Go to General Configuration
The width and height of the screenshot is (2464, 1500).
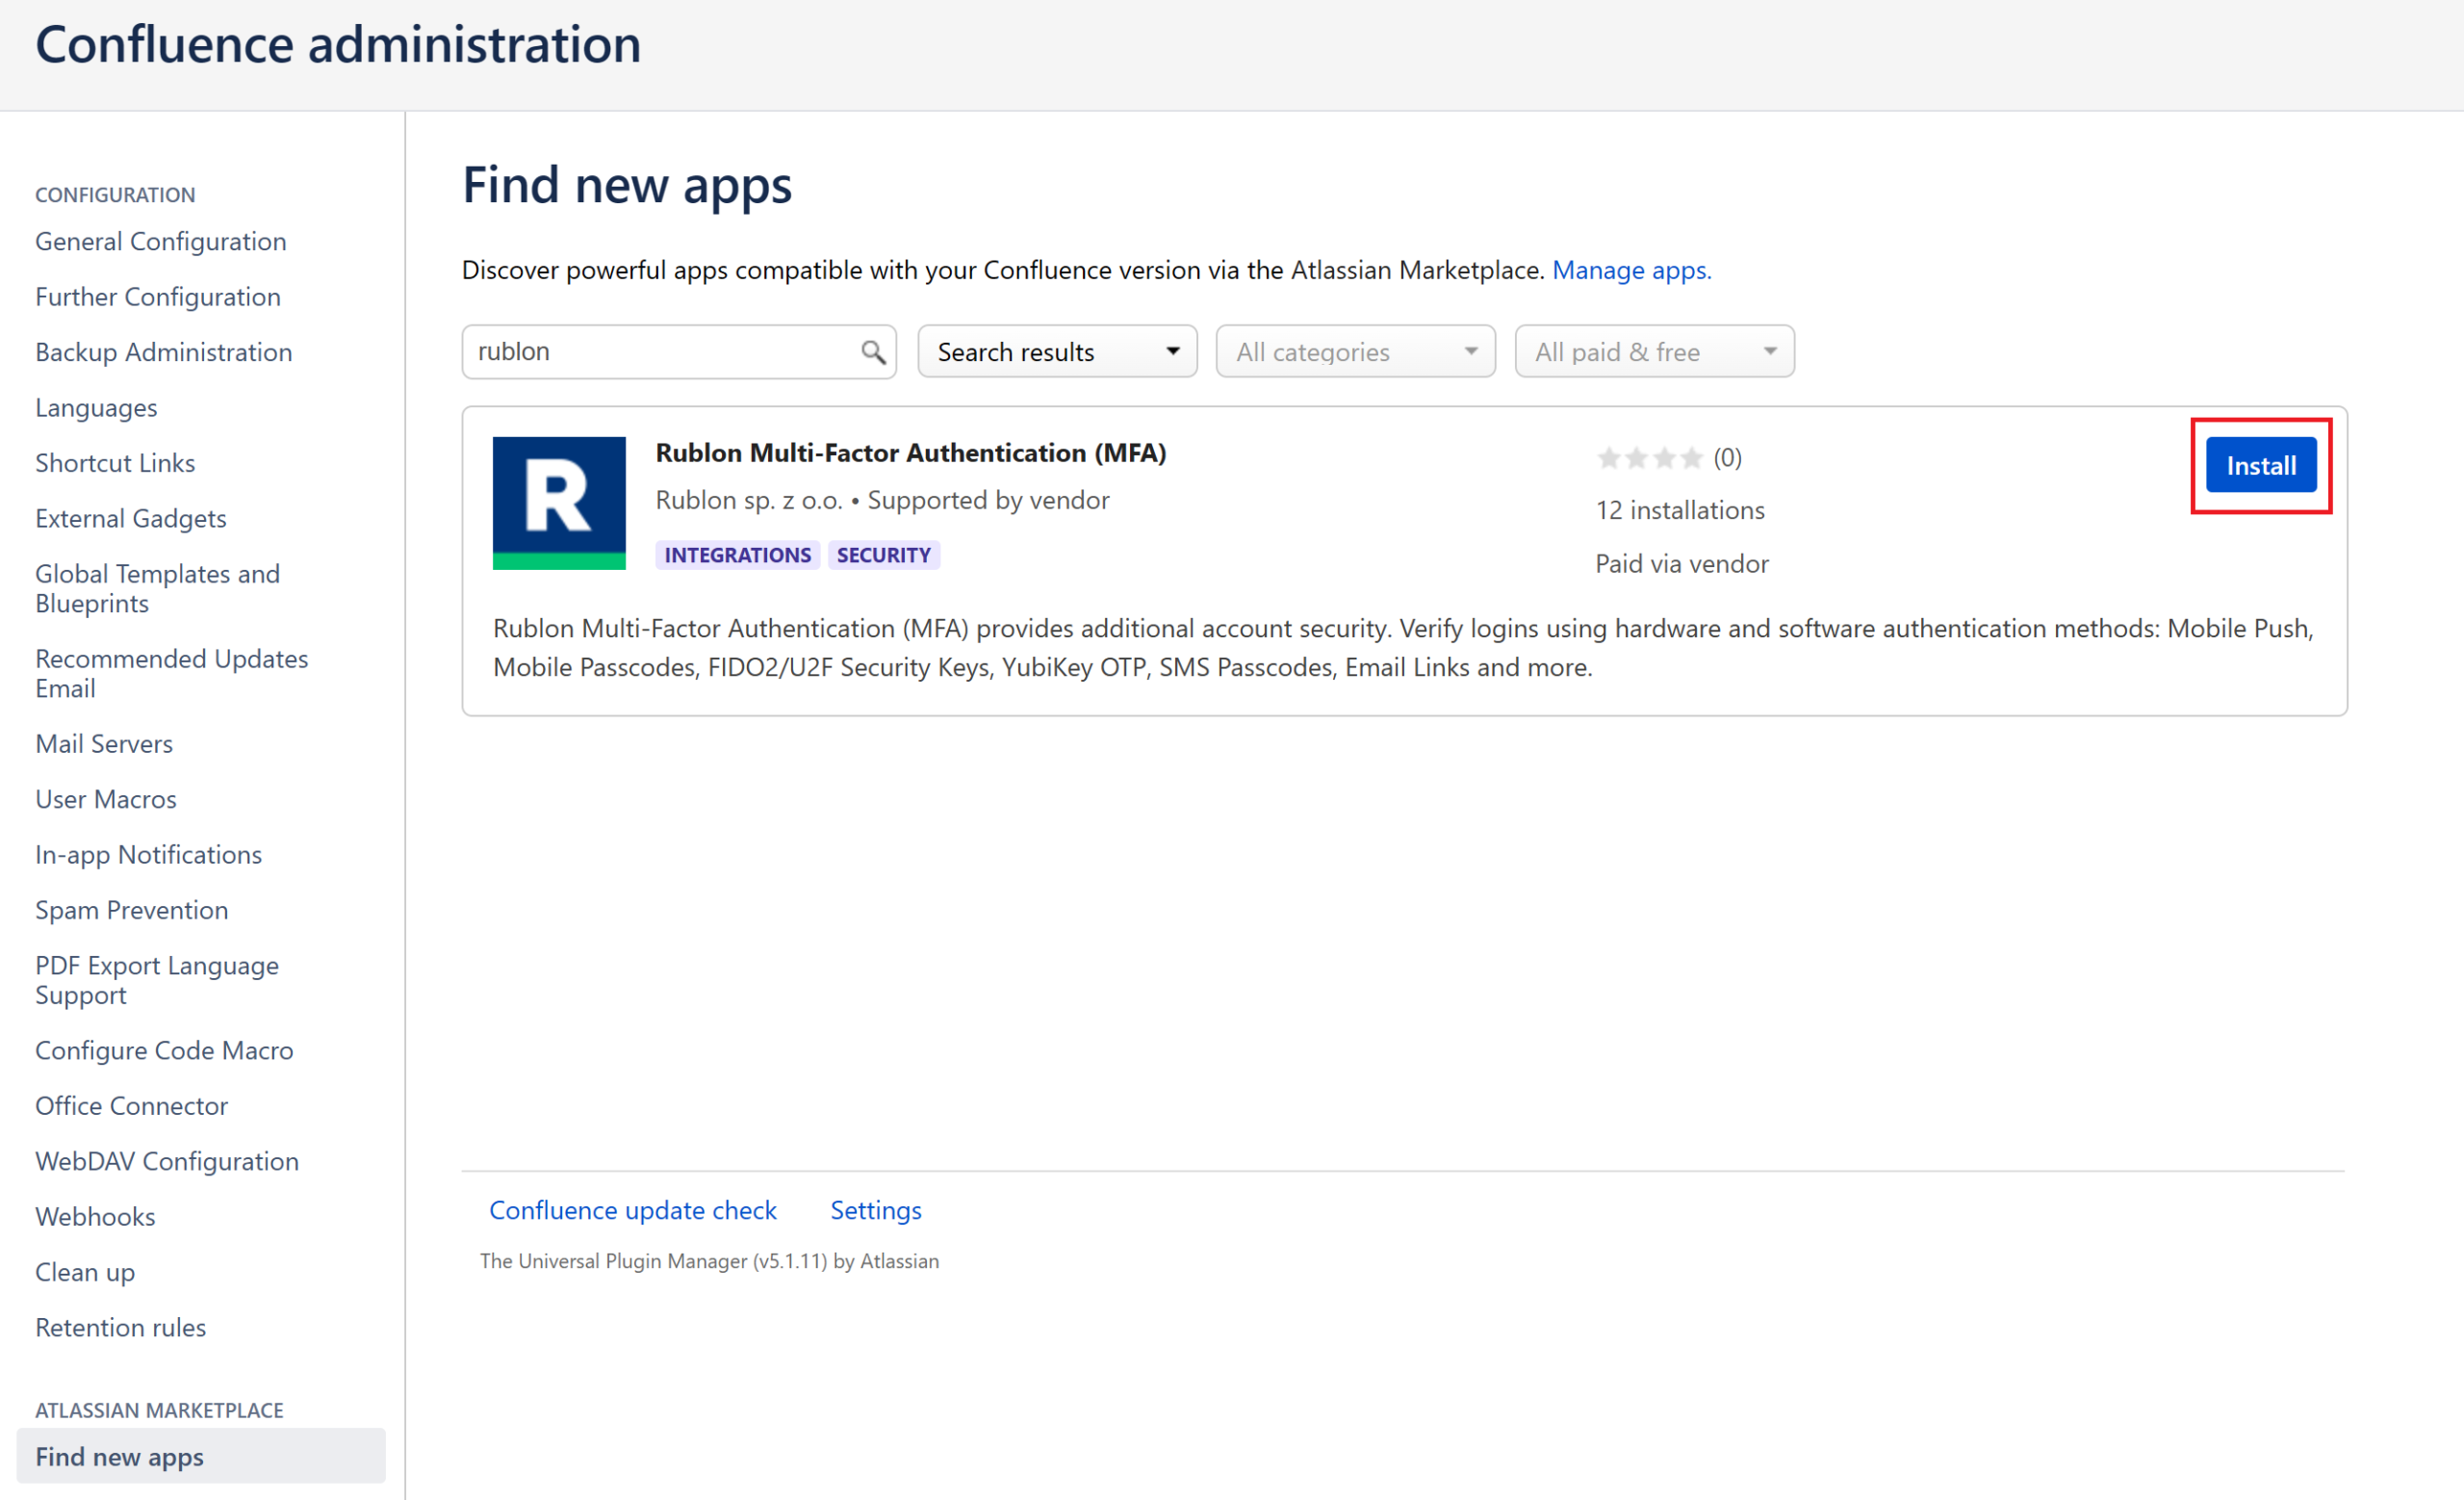(x=160, y=242)
